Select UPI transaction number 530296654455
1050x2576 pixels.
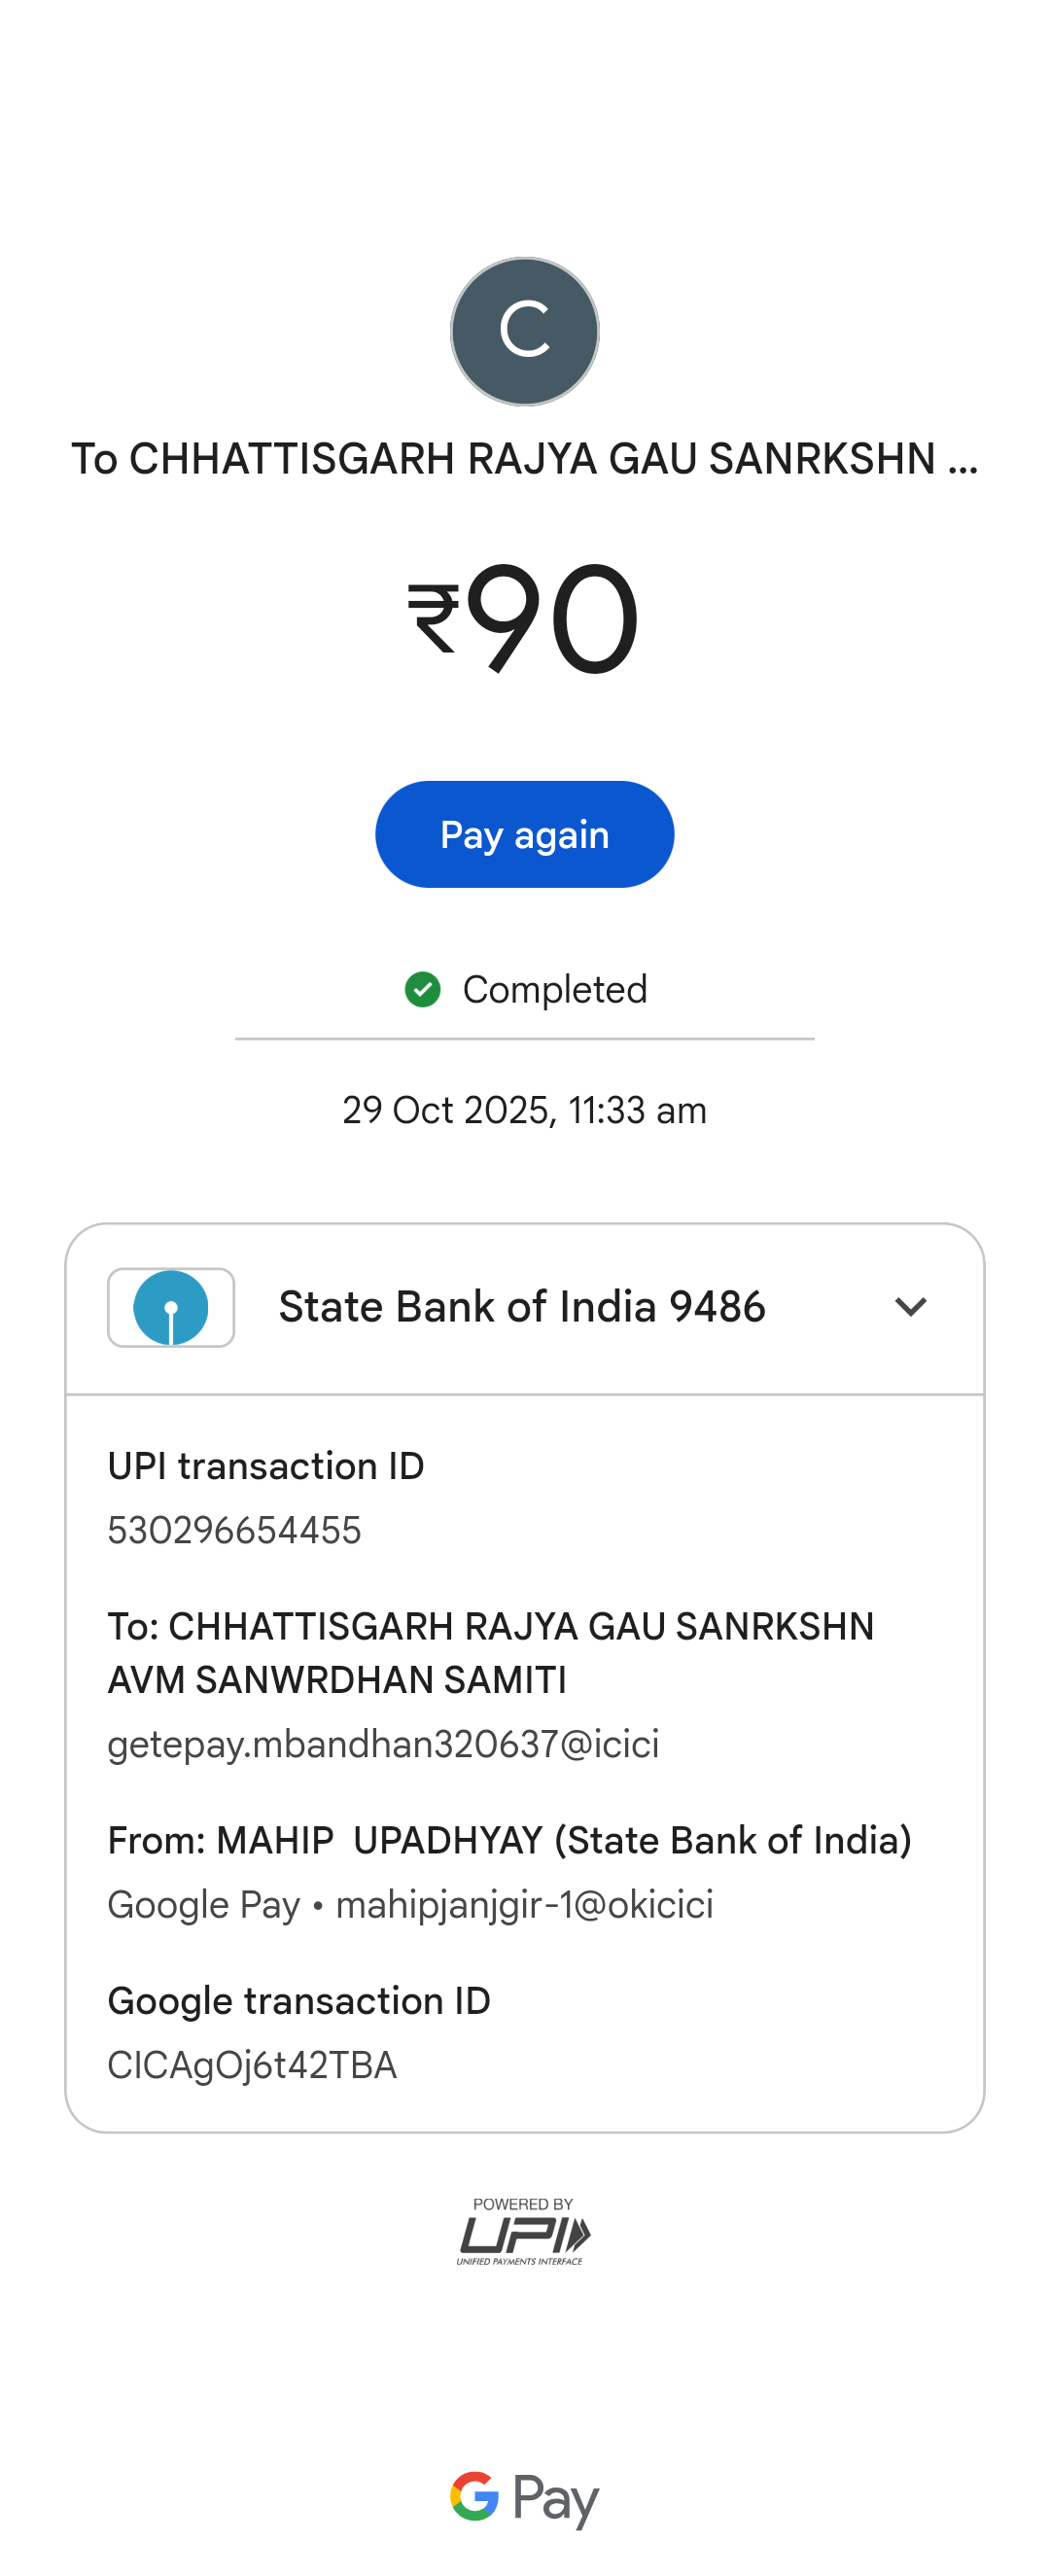(234, 1530)
